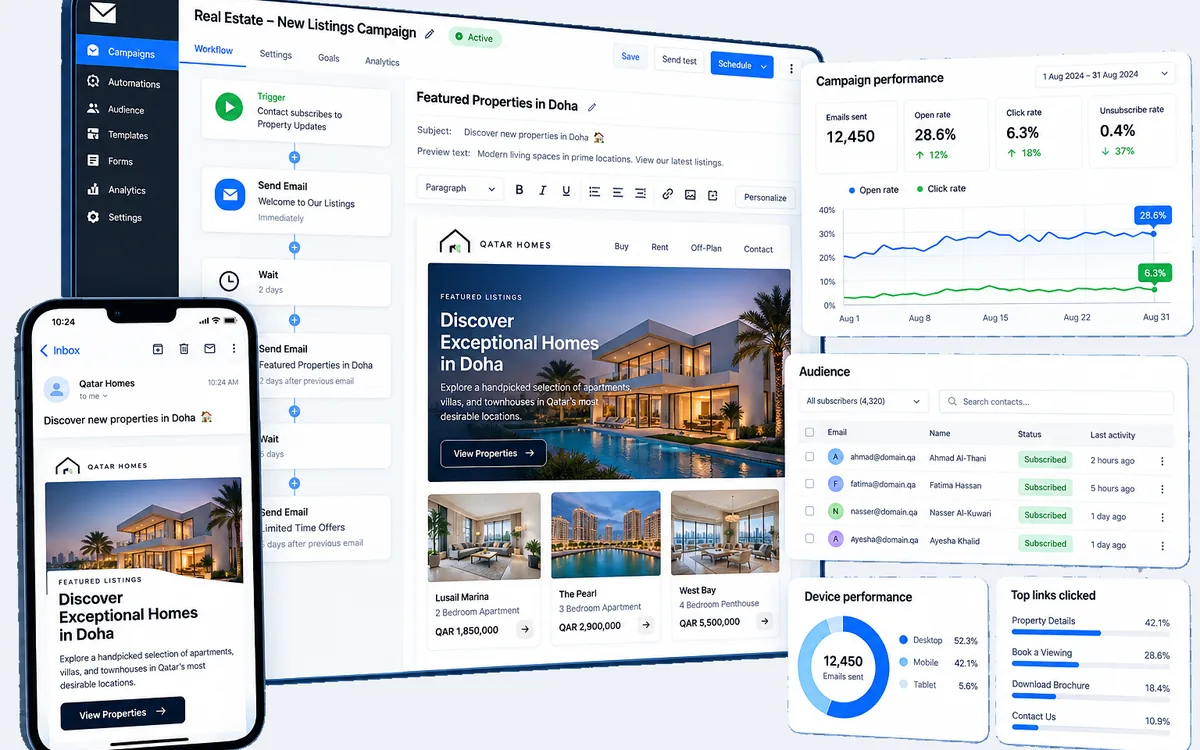1200x750 pixels.
Task: Switch to the Goals tab
Action: [x=329, y=58]
